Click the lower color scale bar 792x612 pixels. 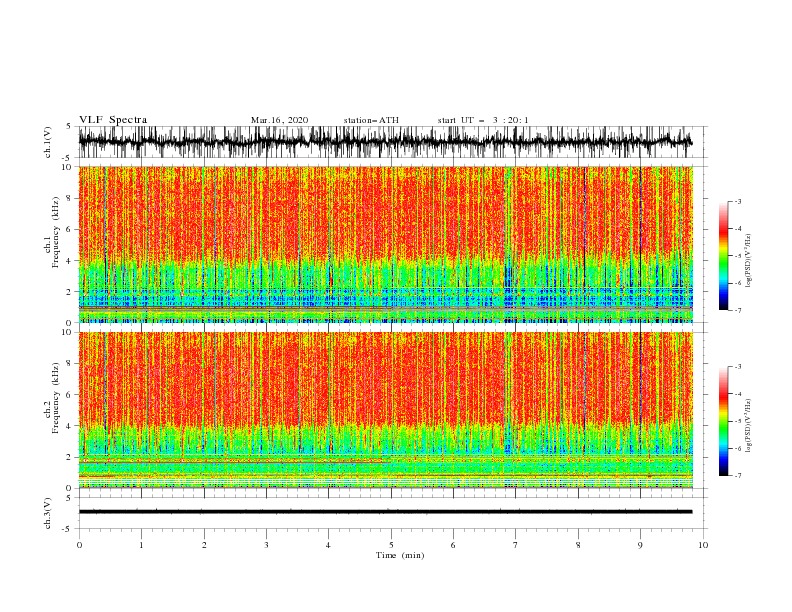(723, 421)
